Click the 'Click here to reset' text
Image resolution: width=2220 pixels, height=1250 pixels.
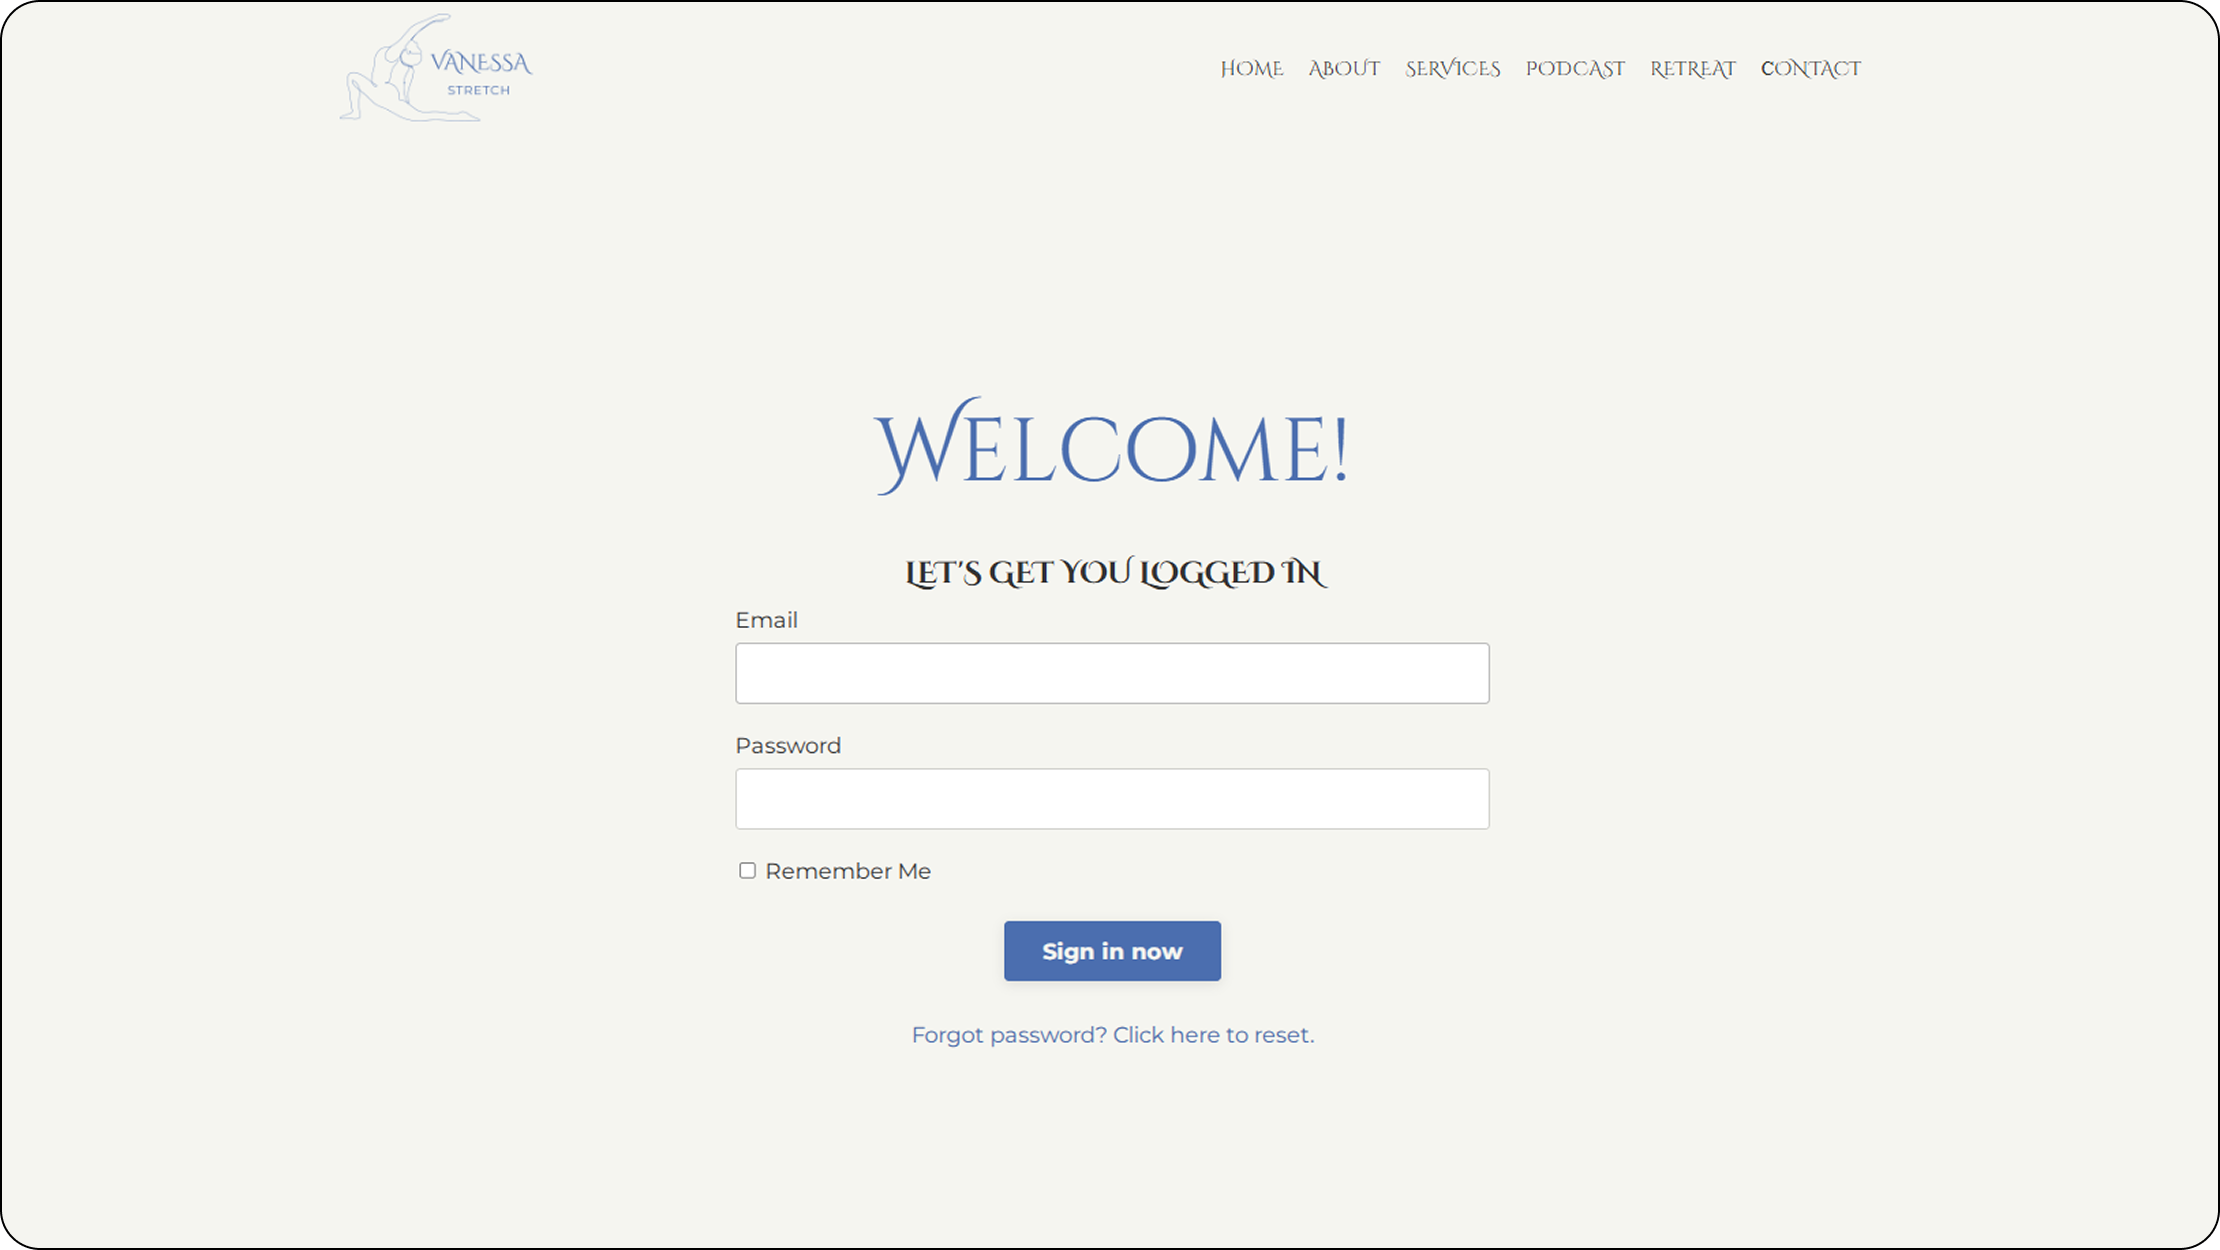coord(1213,1035)
